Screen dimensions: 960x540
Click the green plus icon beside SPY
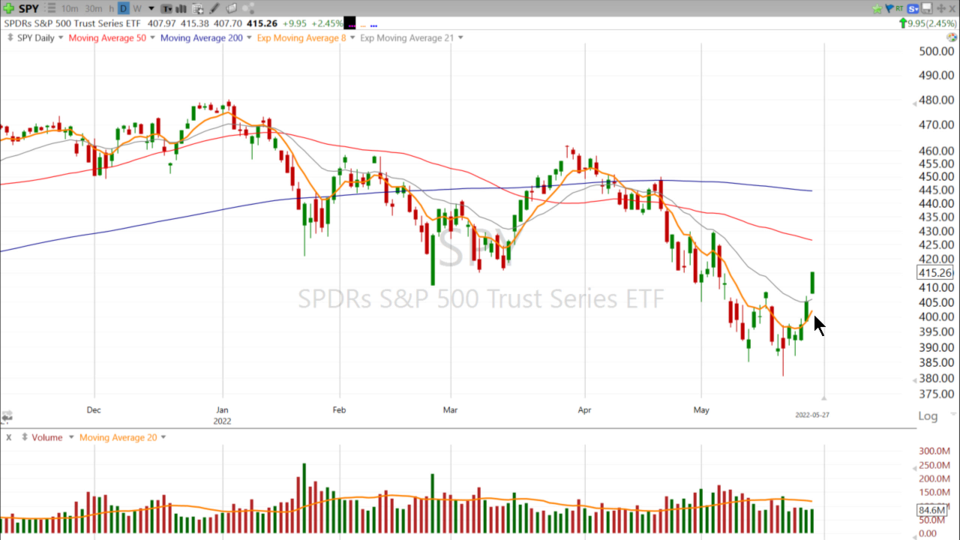tap(8, 9)
